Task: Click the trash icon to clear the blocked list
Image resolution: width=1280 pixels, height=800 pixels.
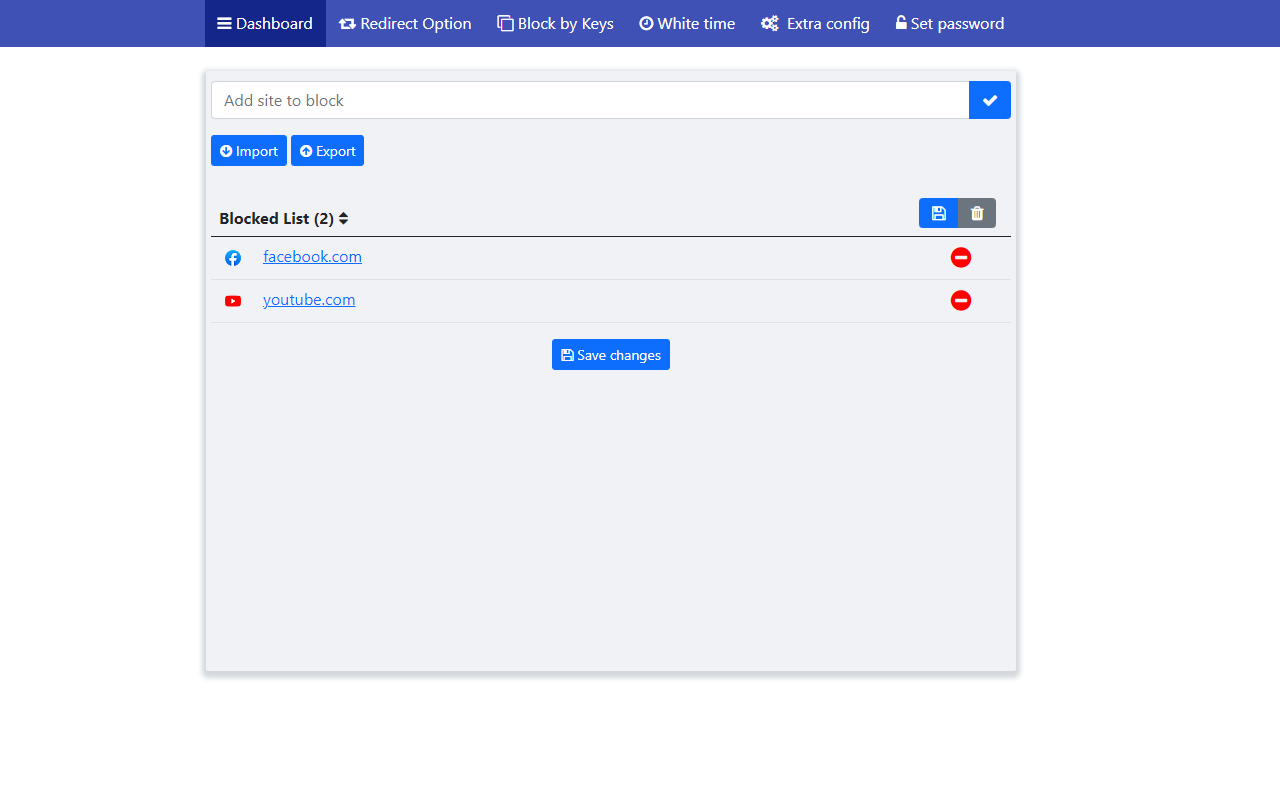Action: (x=977, y=213)
